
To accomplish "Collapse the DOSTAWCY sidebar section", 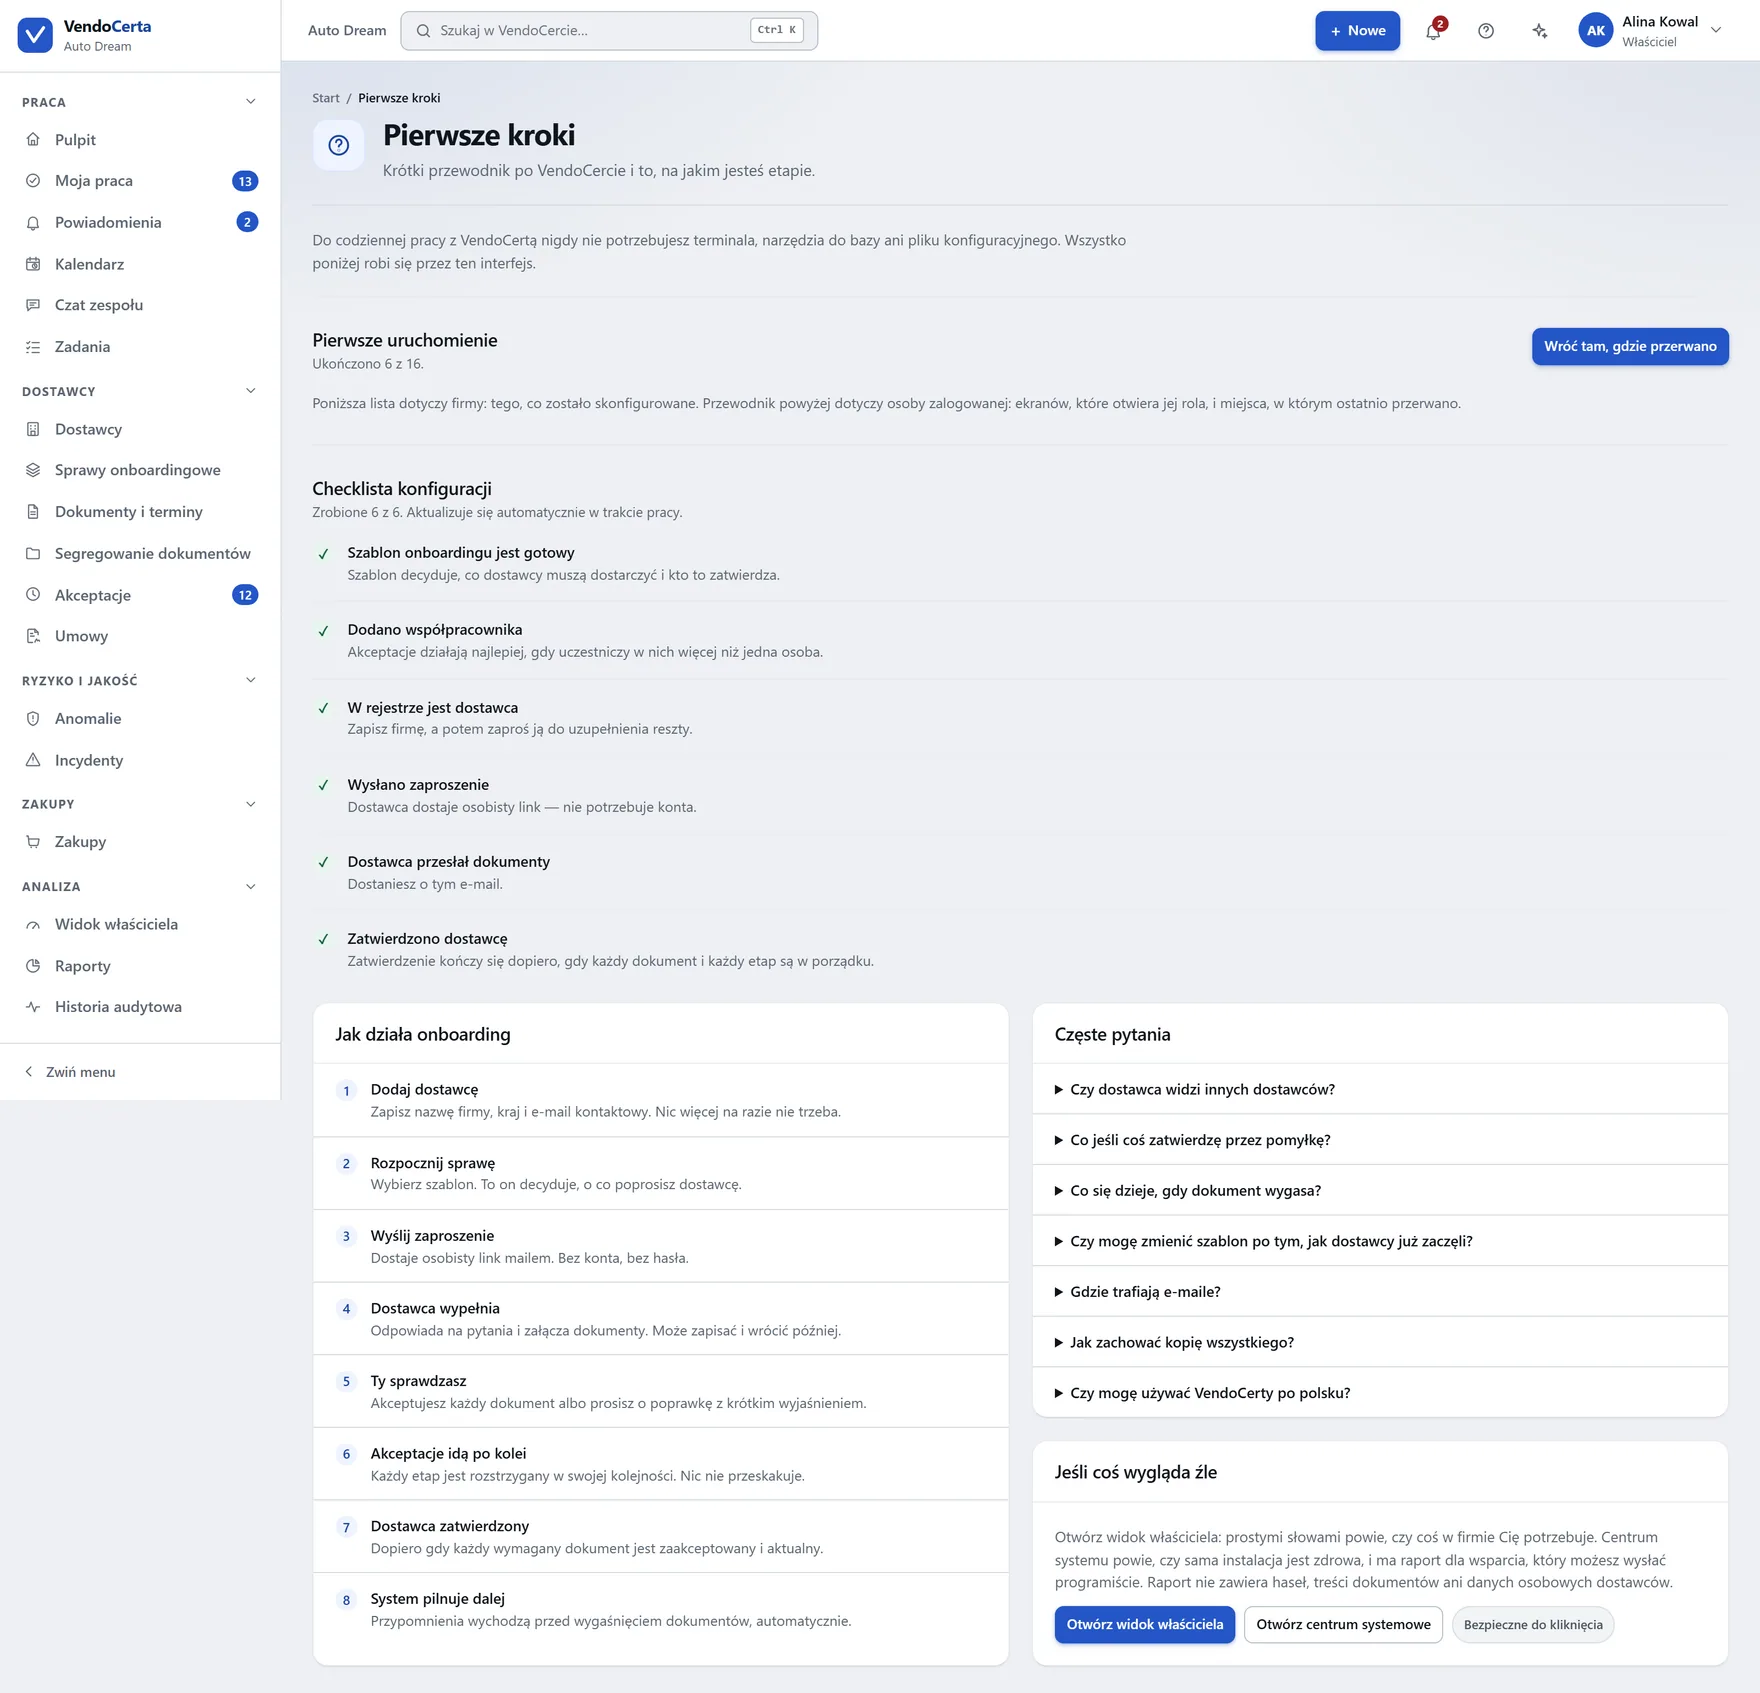I will tap(251, 391).
